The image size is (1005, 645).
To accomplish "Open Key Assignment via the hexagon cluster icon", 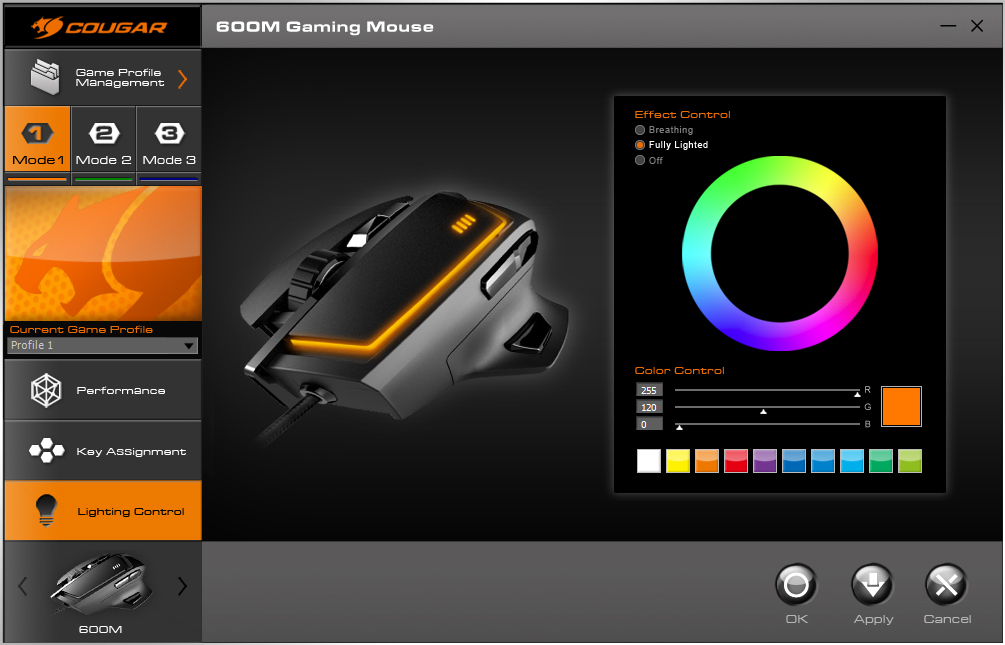I will (46, 451).
